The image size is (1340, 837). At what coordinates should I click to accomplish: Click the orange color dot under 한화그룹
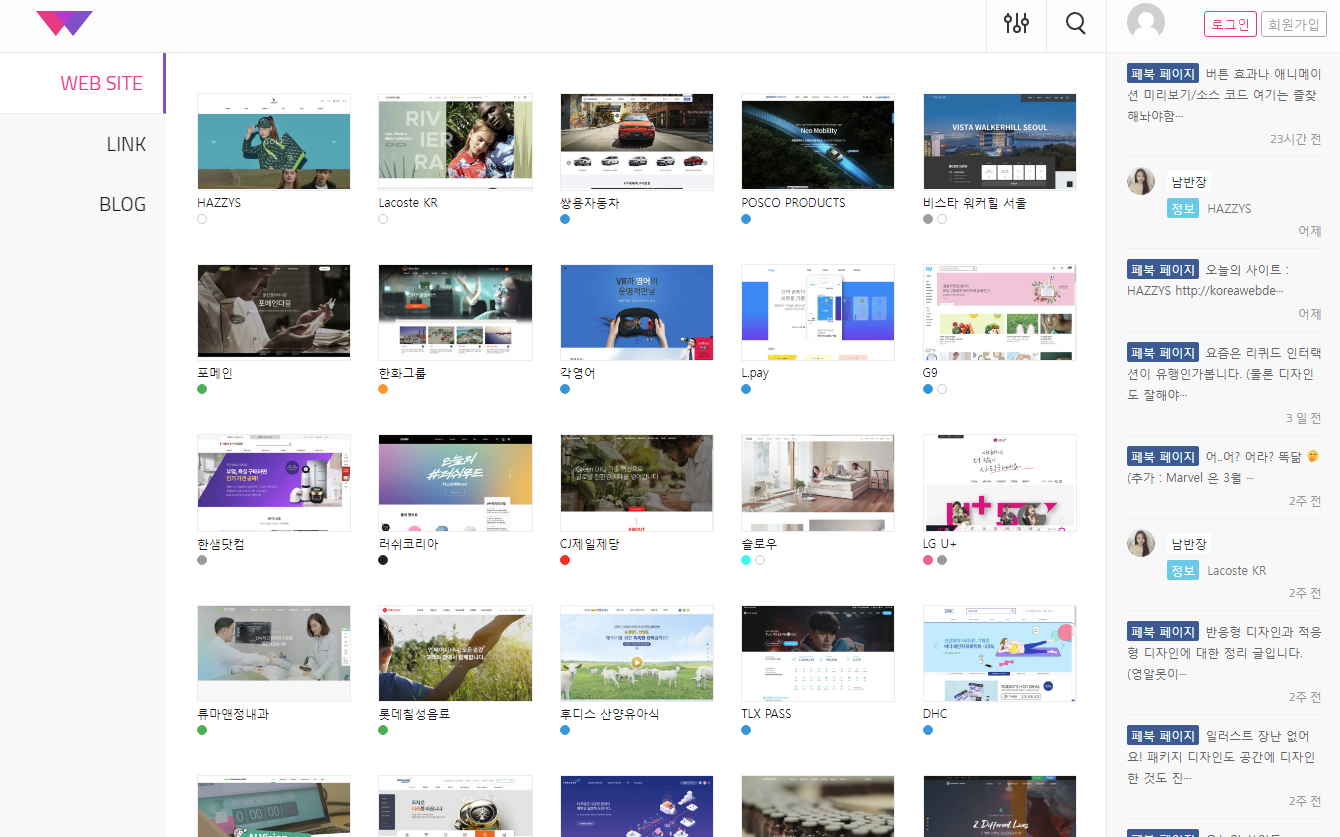pyautogui.click(x=383, y=389)
